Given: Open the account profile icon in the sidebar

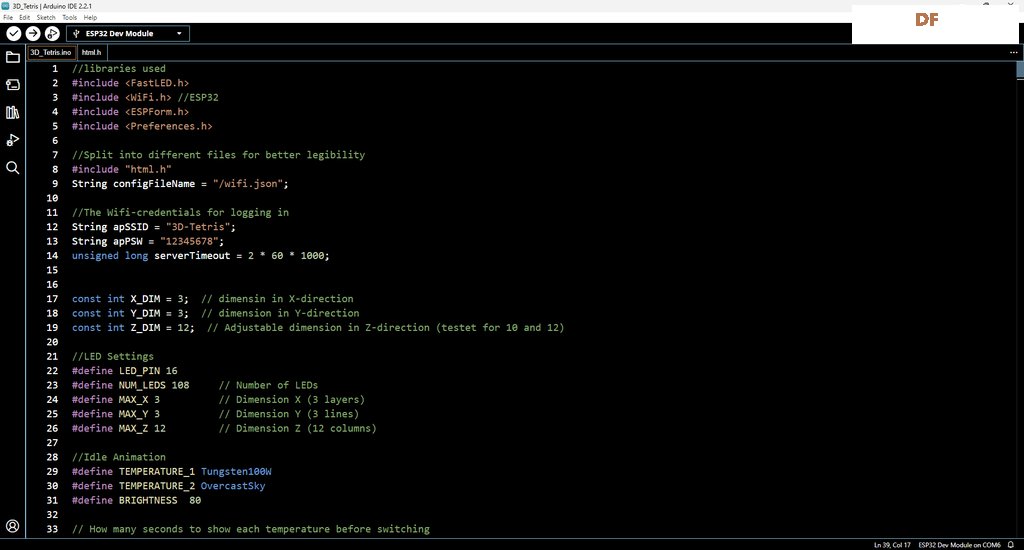Looking at the screenshot, I should (x=12, y=526).
